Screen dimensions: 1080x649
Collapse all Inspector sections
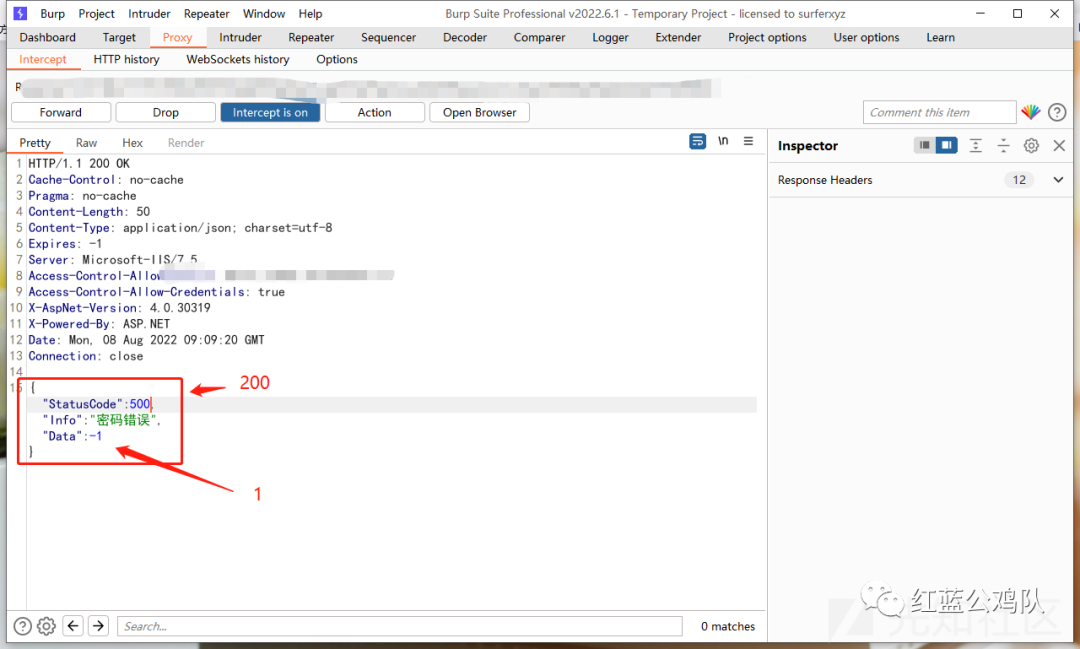1003,145
